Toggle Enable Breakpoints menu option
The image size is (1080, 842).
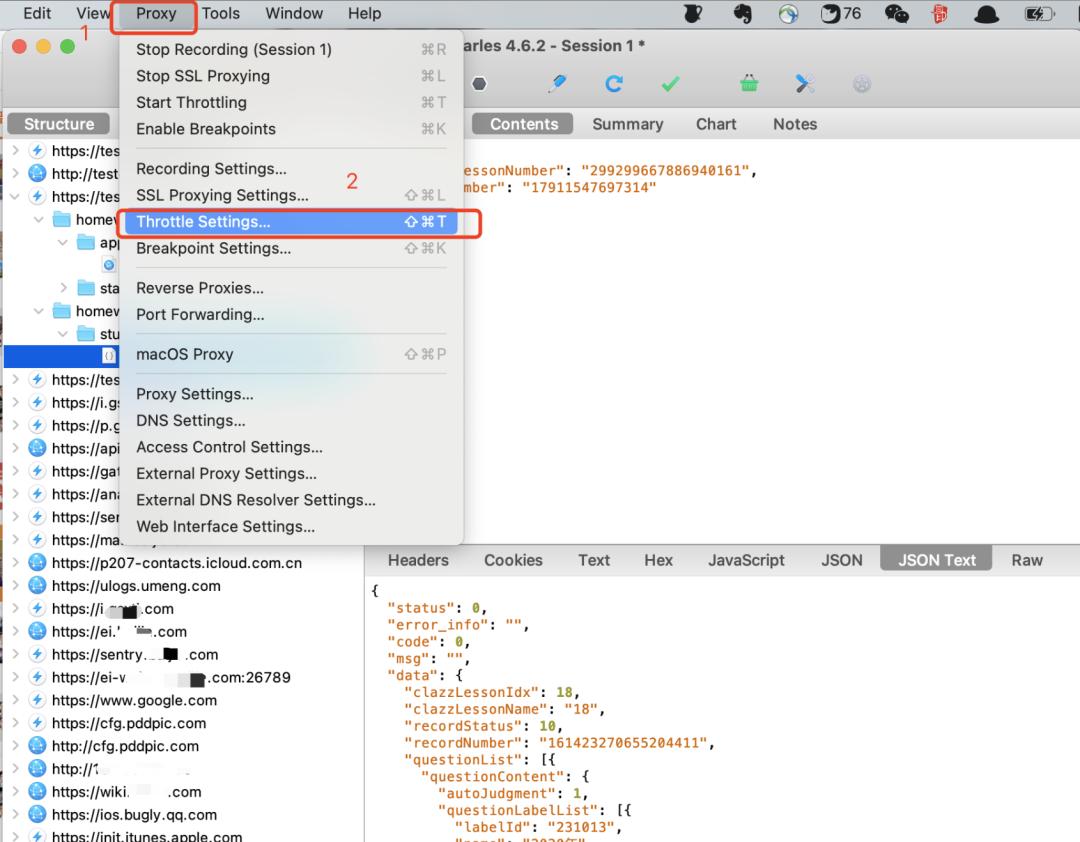[x=206, y=129]
